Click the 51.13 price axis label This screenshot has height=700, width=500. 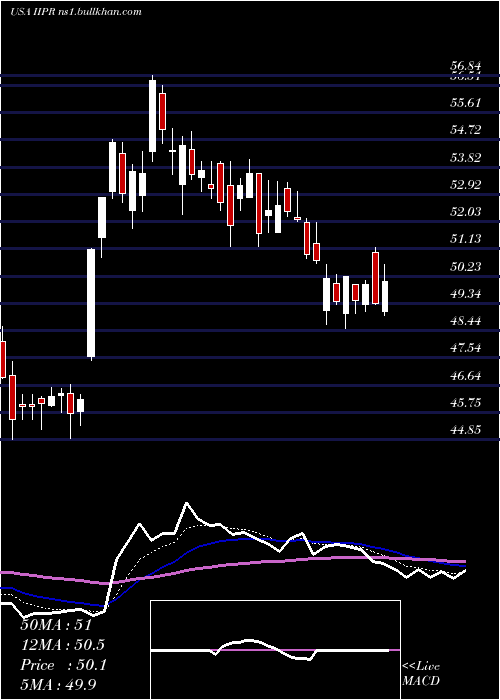(x=465, y=239)
